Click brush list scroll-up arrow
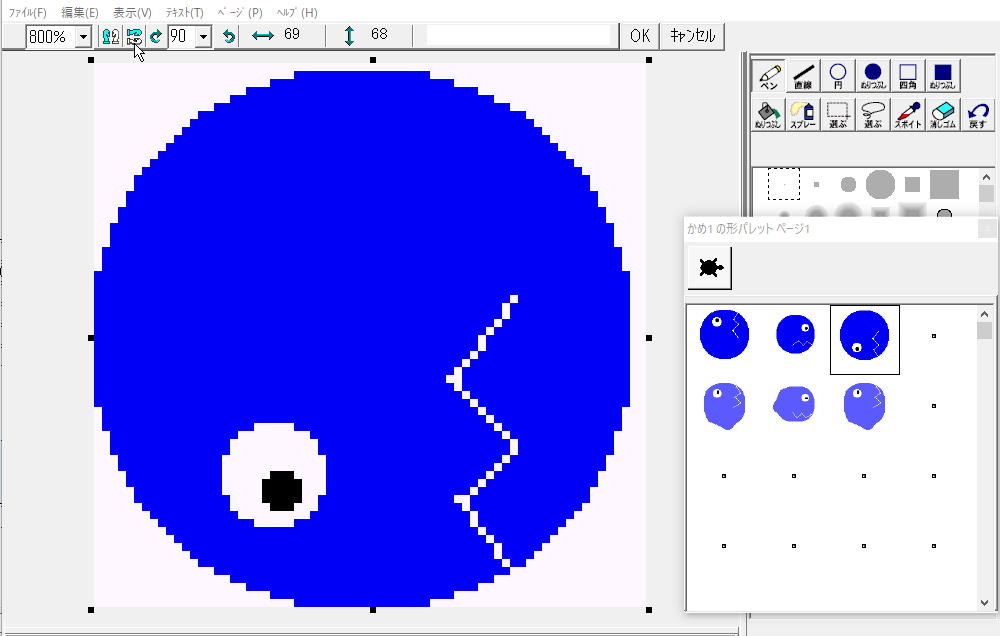This screenshot has height=636, width=1000. point(986,177)
